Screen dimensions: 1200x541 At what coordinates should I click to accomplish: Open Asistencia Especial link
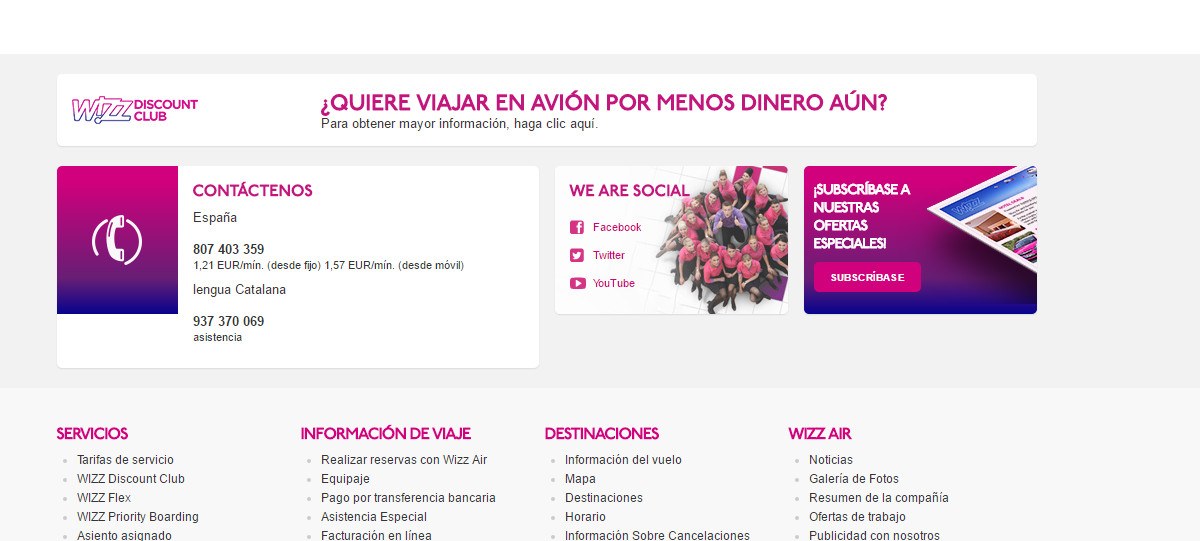pyautogui.click(x=374, y=517)
